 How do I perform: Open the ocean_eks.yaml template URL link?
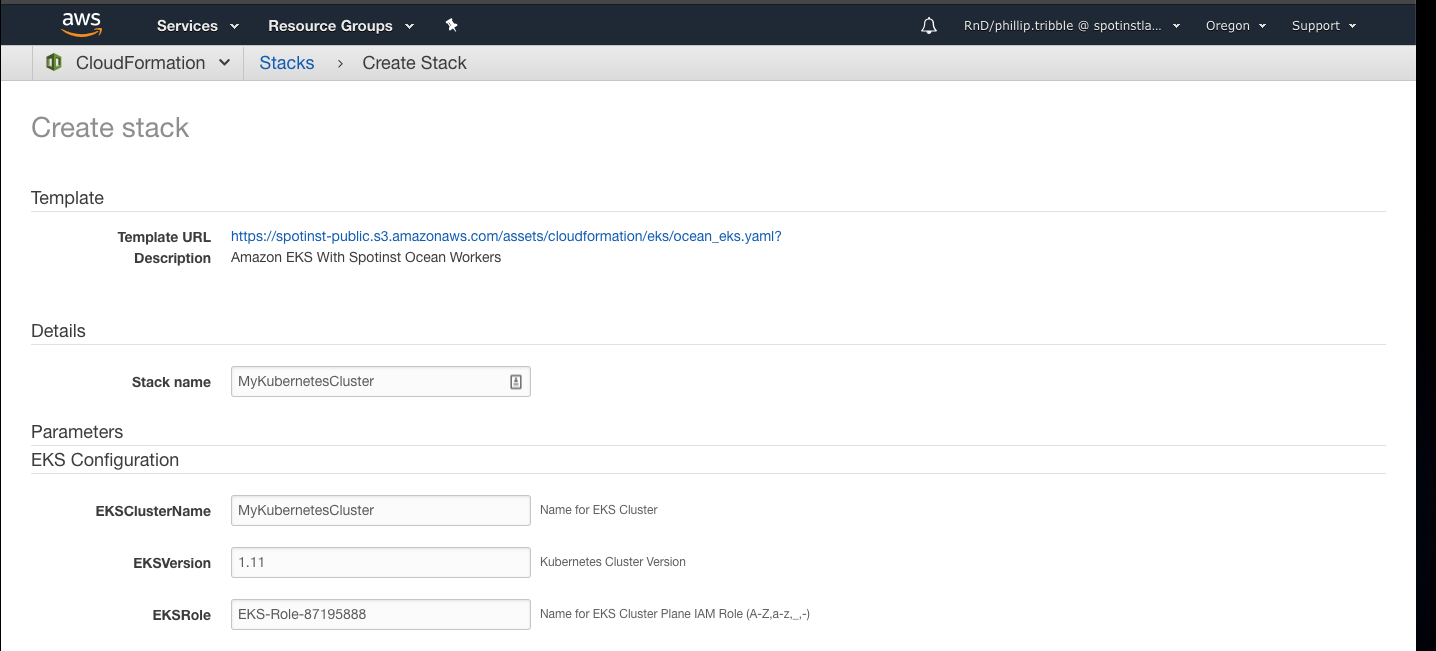click(x=505, y=237)
